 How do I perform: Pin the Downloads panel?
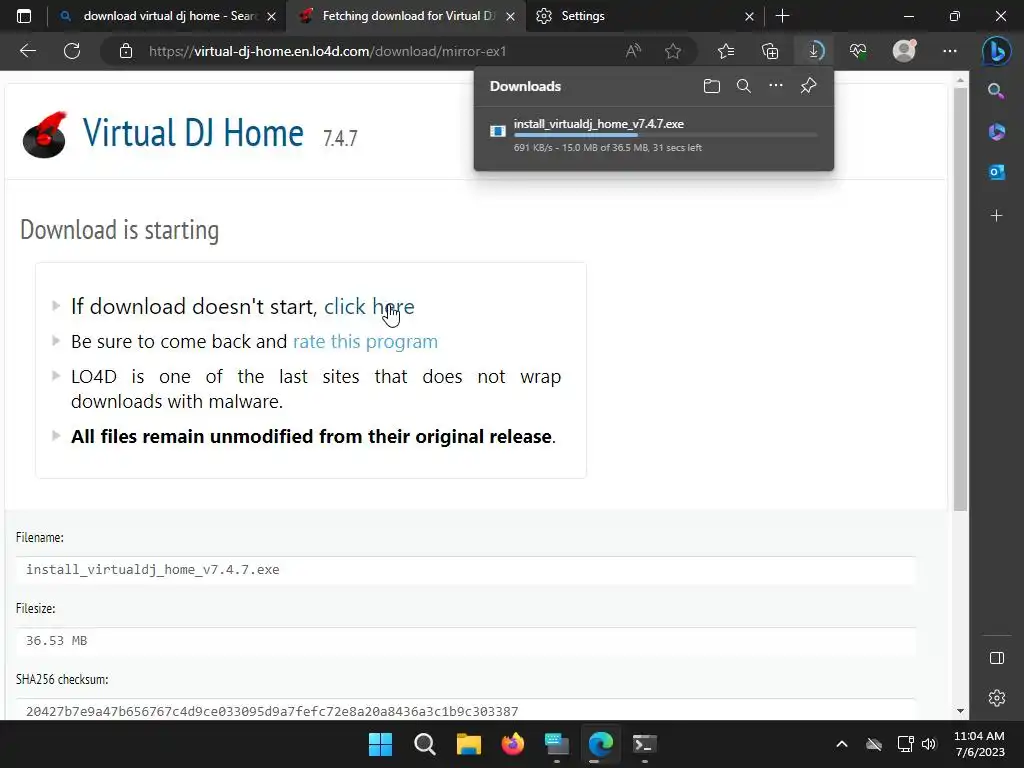click(x=808, y=86)
